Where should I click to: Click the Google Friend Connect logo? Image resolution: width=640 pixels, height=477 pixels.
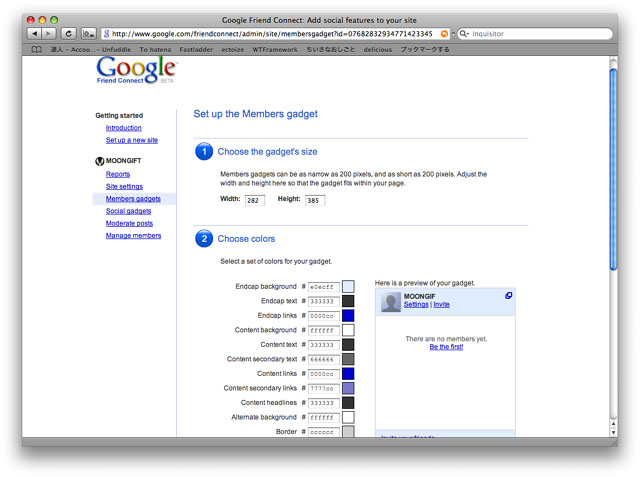point(136,70)
